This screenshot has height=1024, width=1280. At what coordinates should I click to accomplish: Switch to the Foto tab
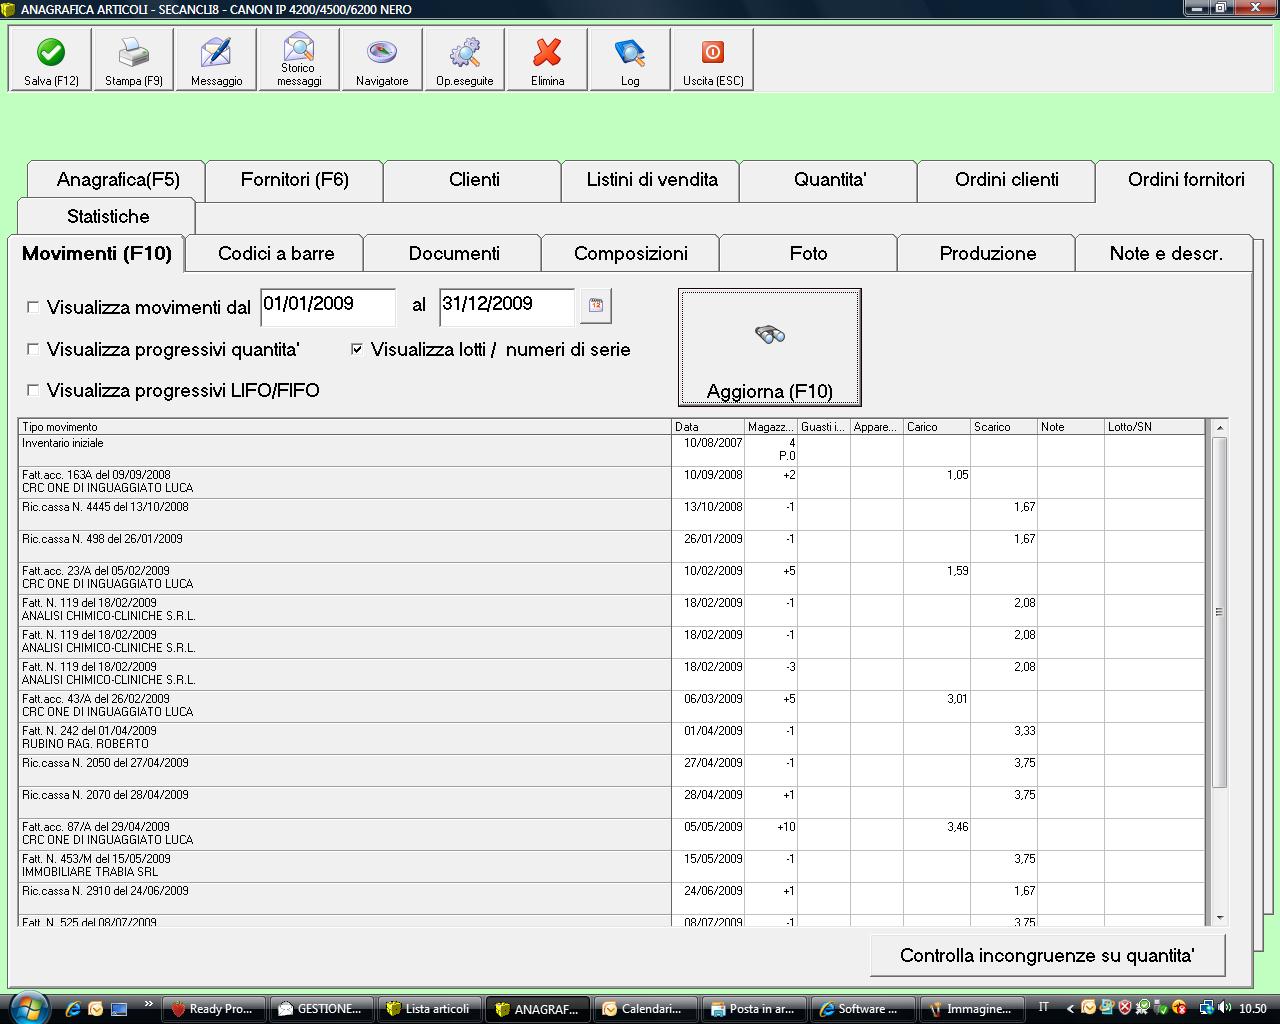pos(809,254)
